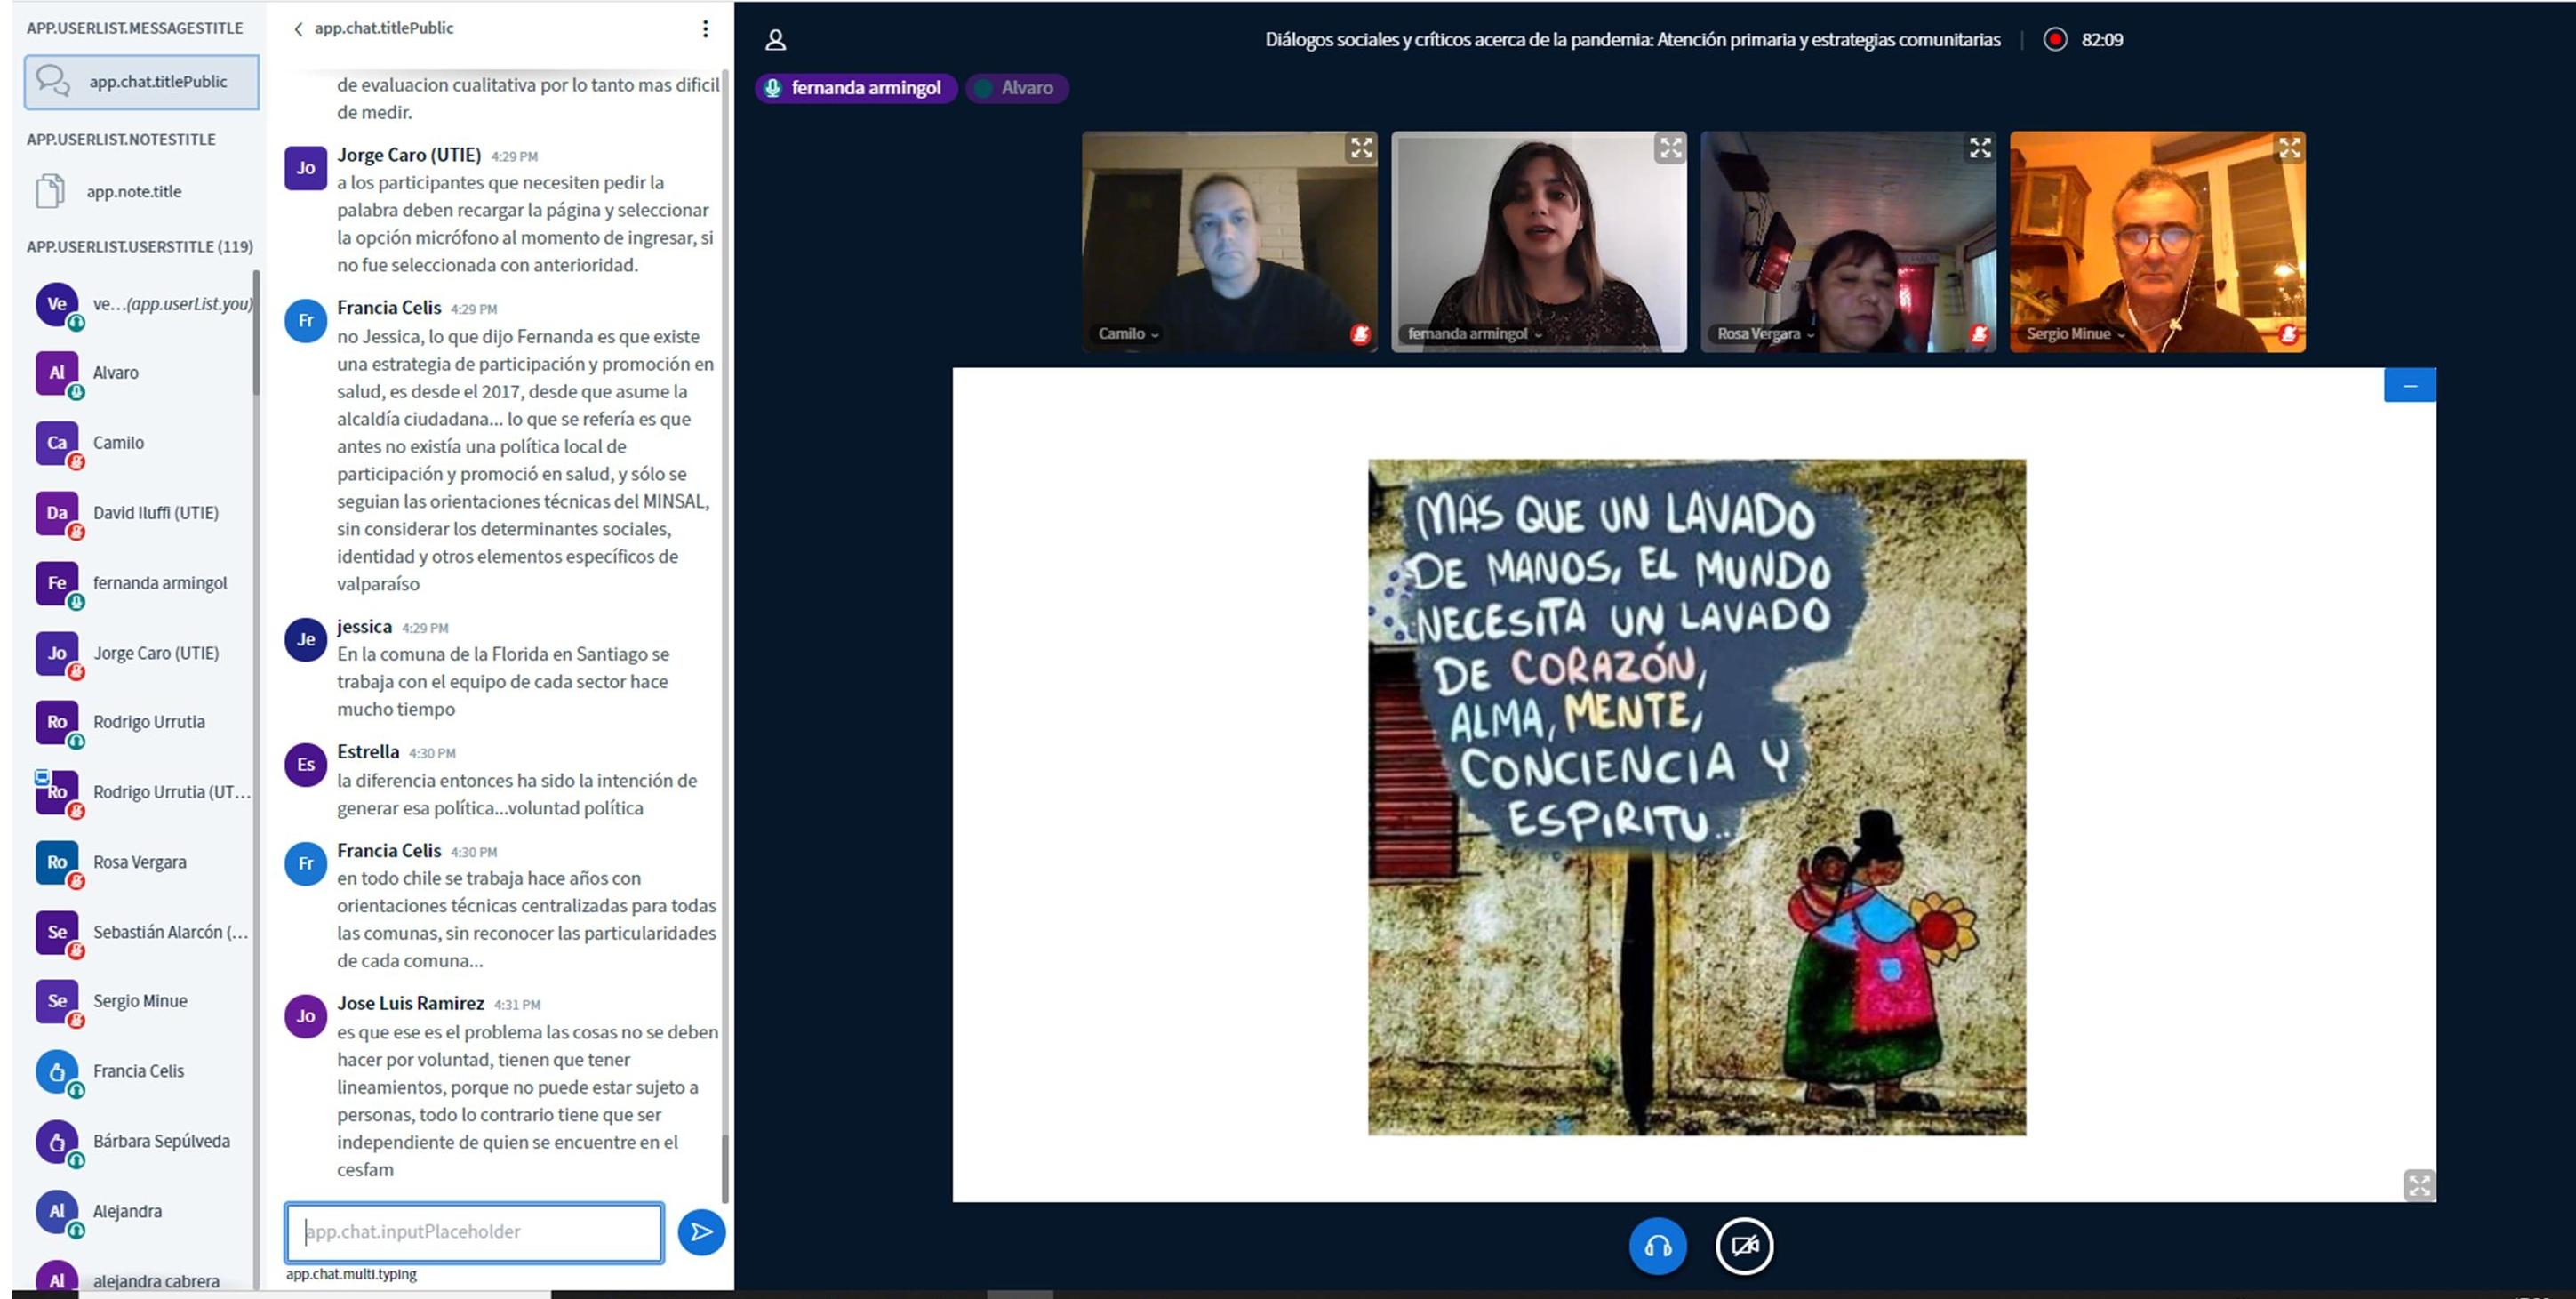Click the user list scrollbar
2576x1299 pixels.
click(x=256, y=333)
